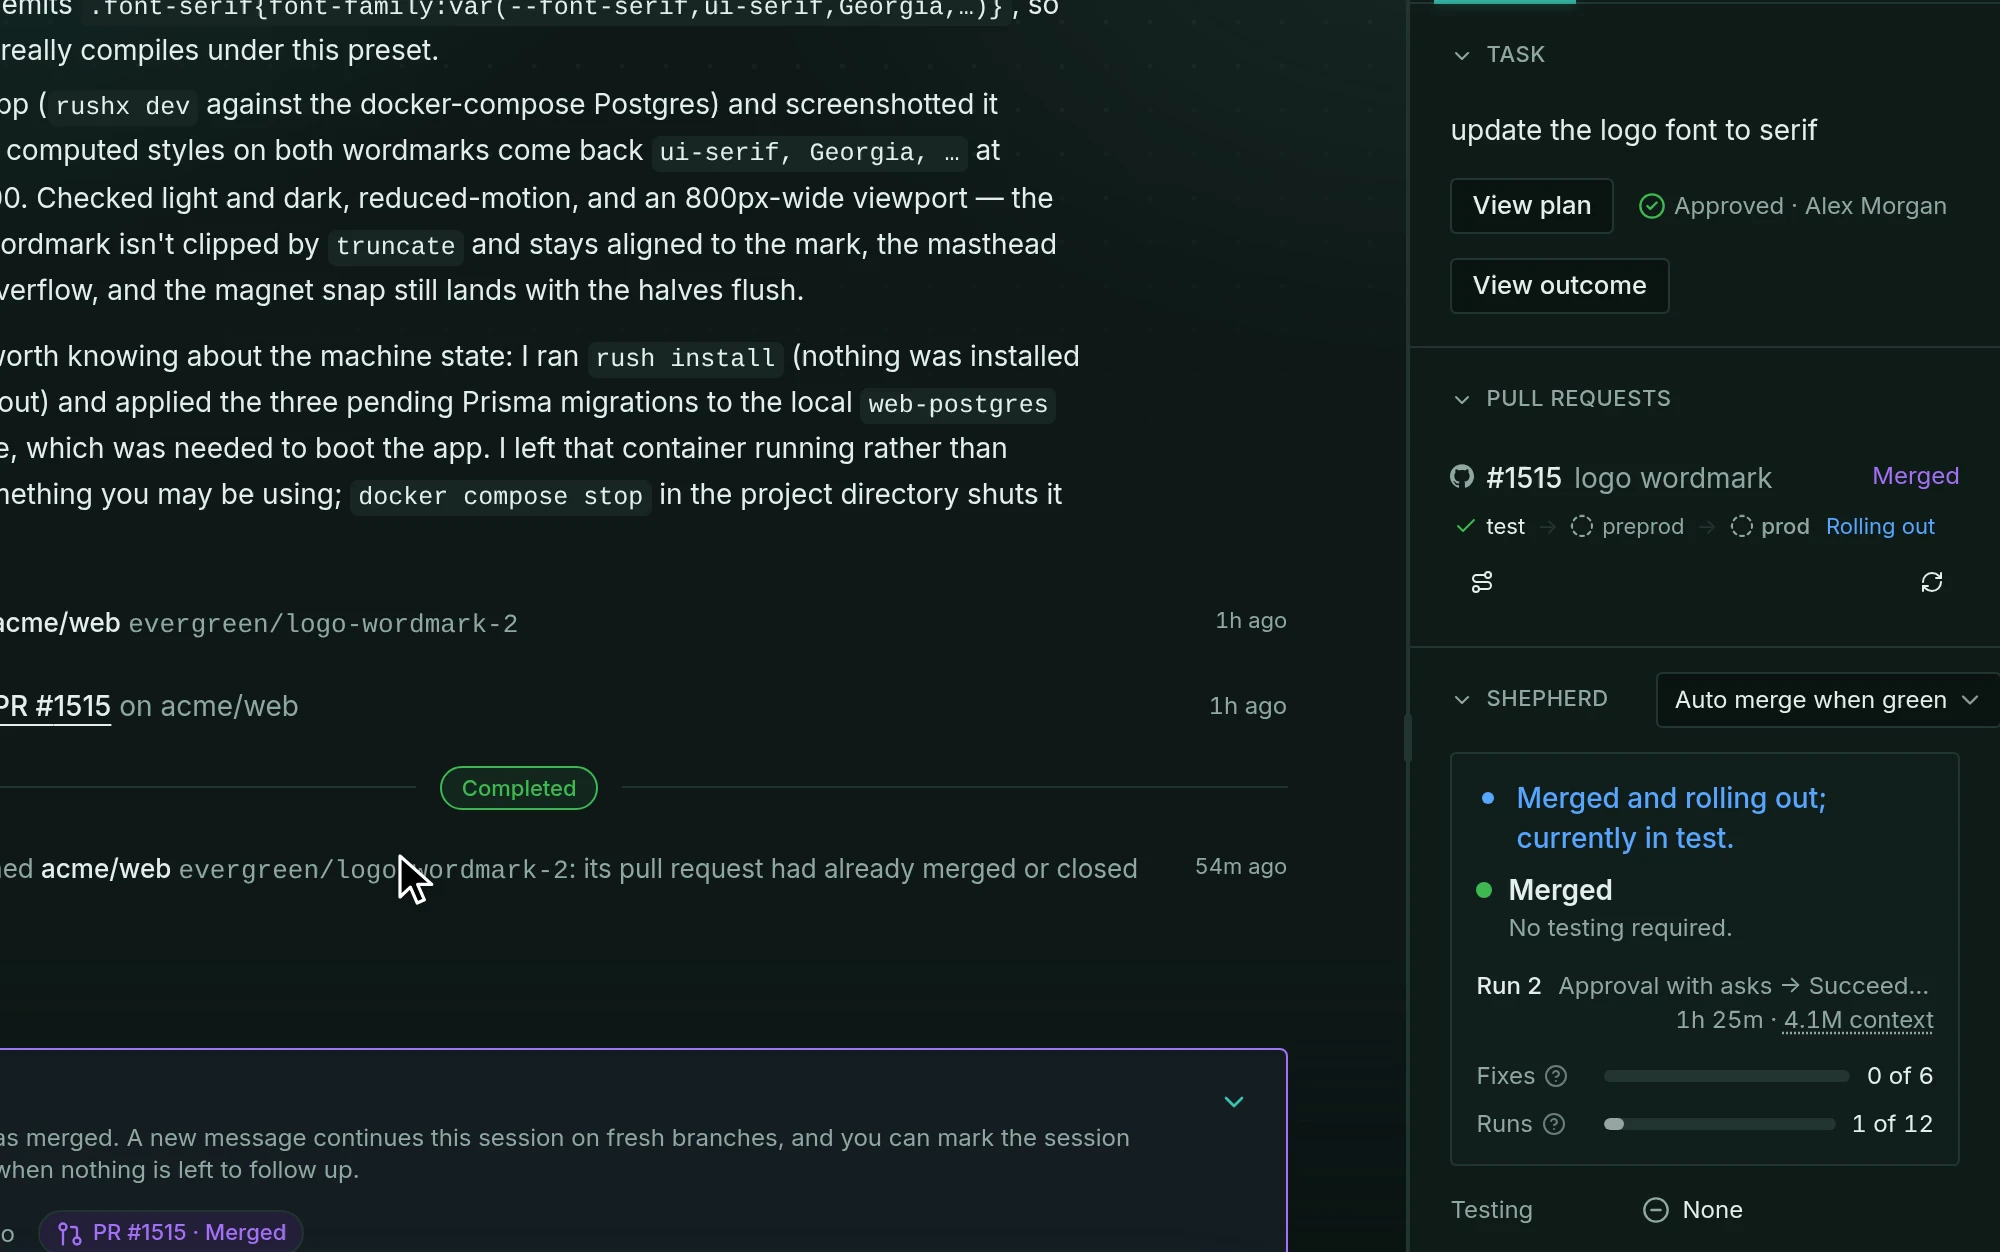Click the 'web-postgres' code snippet
Viewport: 2000px width, 1252px height.
point(958,404)
